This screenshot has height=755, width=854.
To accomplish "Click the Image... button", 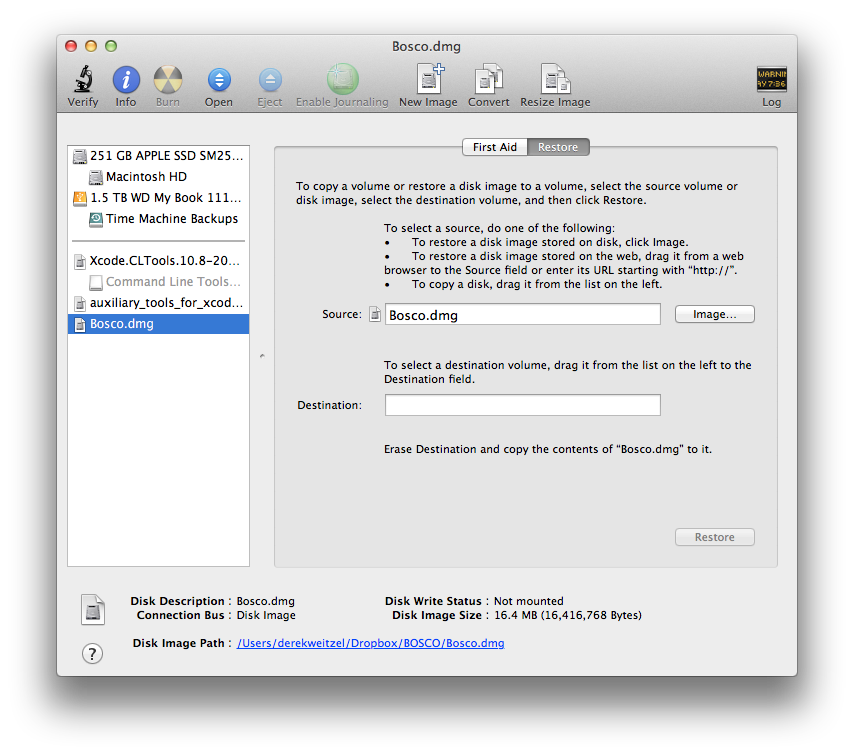I will [x=715, y=314].
